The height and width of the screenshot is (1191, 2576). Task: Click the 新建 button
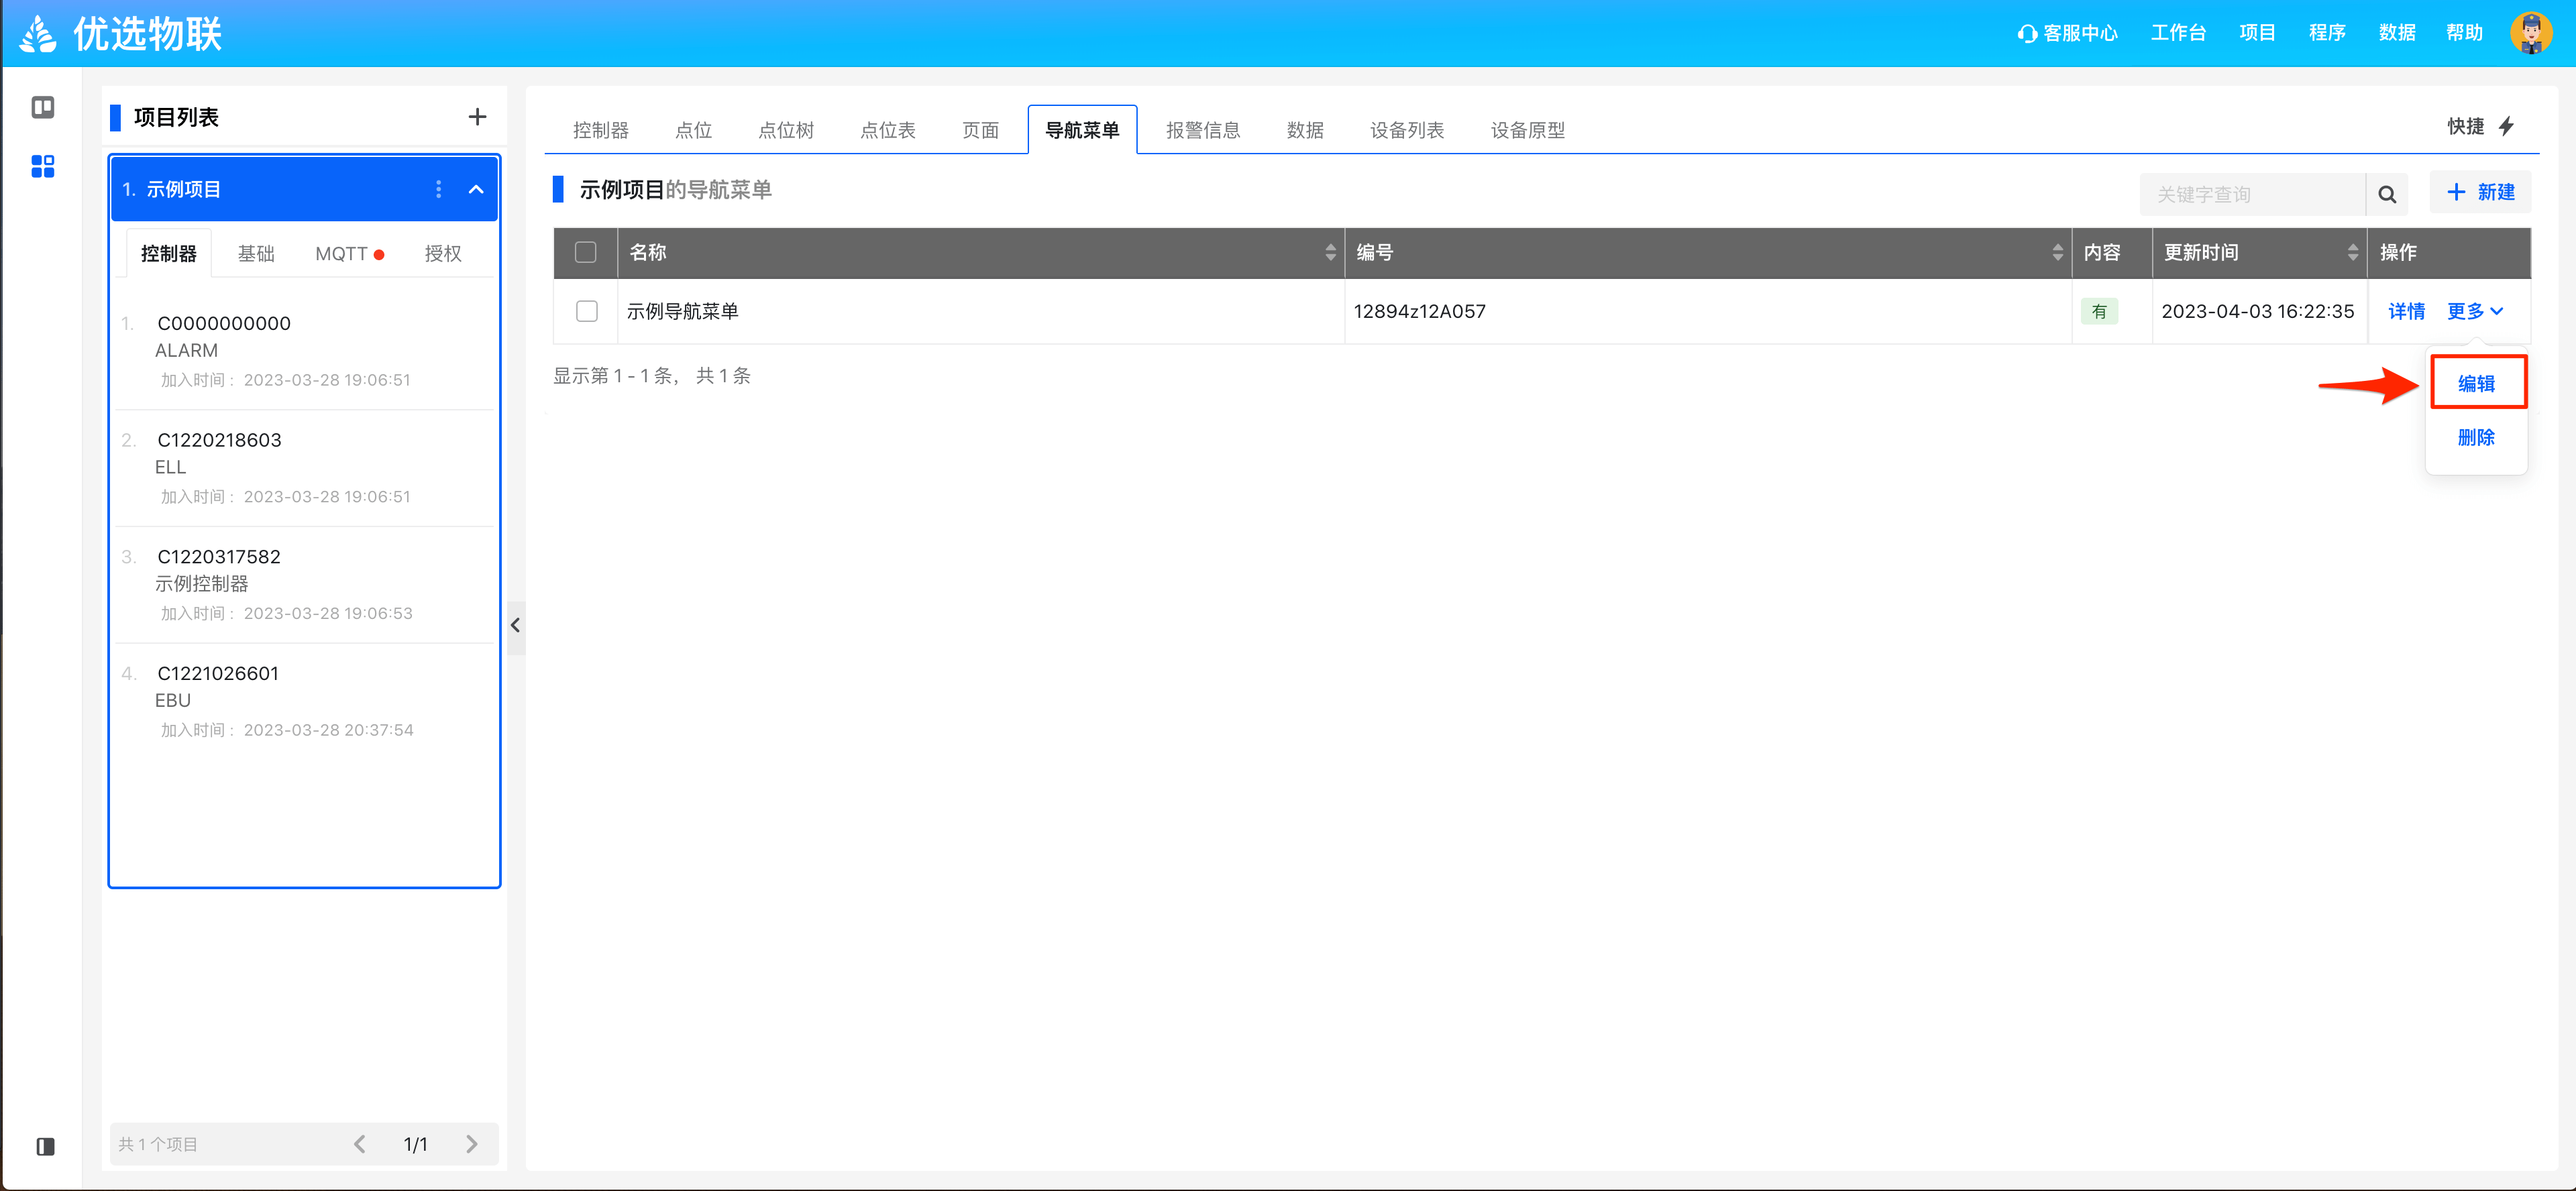click(2480, 192)
